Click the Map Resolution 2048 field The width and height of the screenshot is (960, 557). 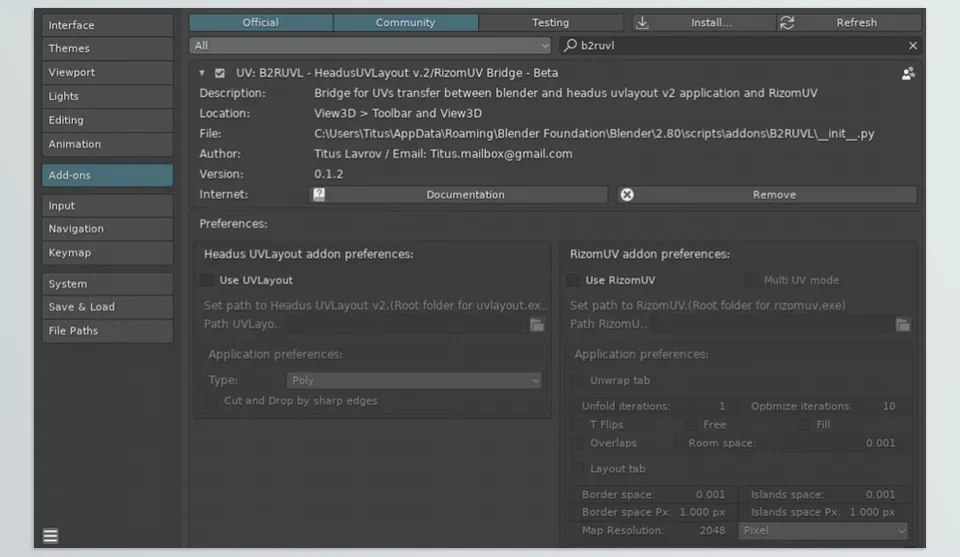click(x=652, y=531)
